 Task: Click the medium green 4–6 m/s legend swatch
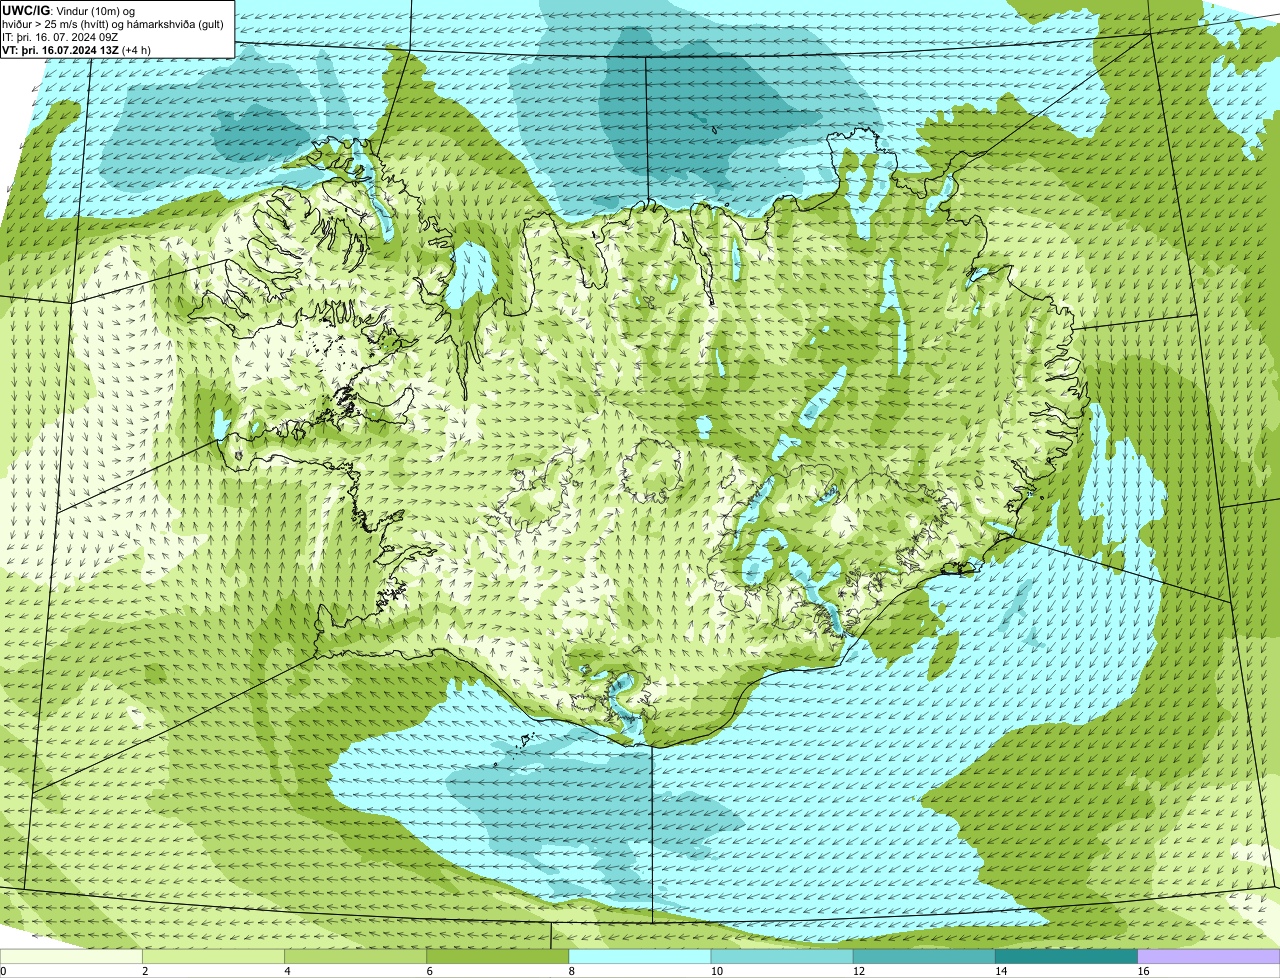[x=355, y=957]
